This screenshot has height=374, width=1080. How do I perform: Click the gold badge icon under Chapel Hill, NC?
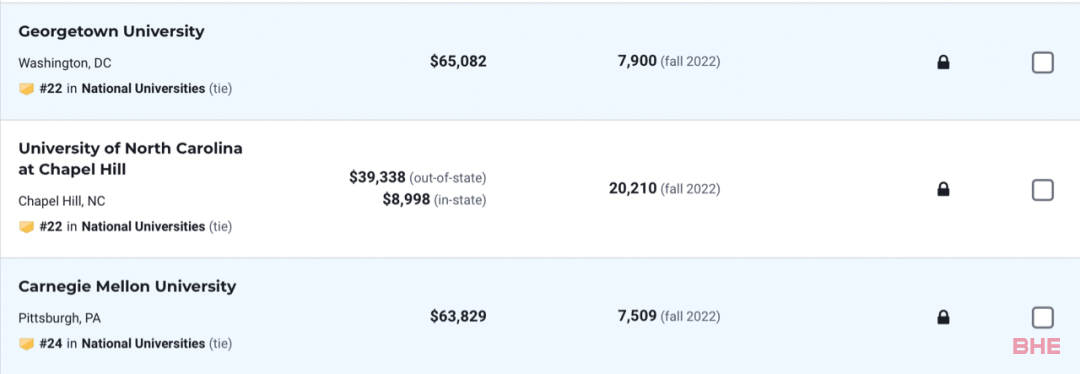pyautogui.click(x=26, y=227)
